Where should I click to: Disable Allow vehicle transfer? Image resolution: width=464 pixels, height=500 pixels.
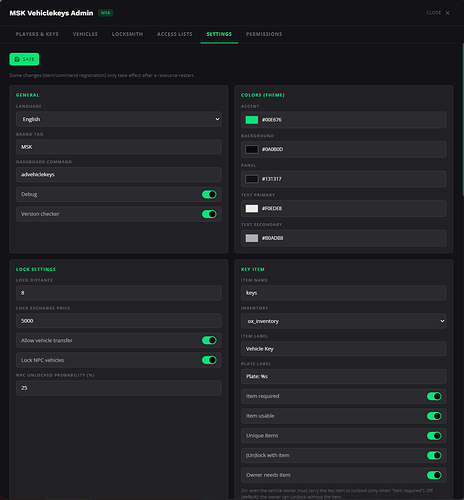[x=209, y=340]
